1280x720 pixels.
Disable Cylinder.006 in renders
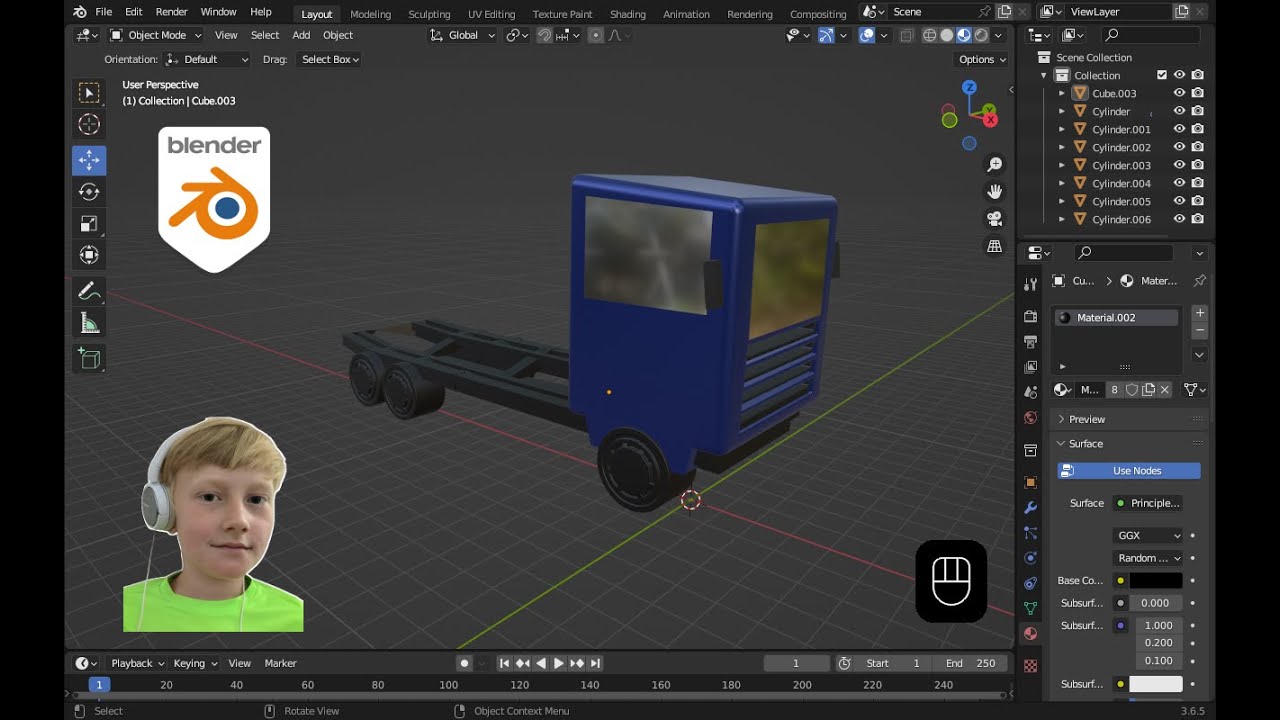(x=1197, y=219)
